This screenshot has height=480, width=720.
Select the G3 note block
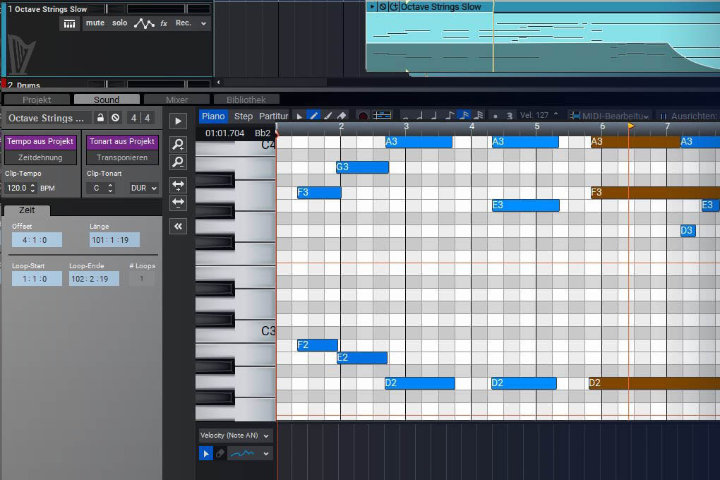click(x=362, y=167)
